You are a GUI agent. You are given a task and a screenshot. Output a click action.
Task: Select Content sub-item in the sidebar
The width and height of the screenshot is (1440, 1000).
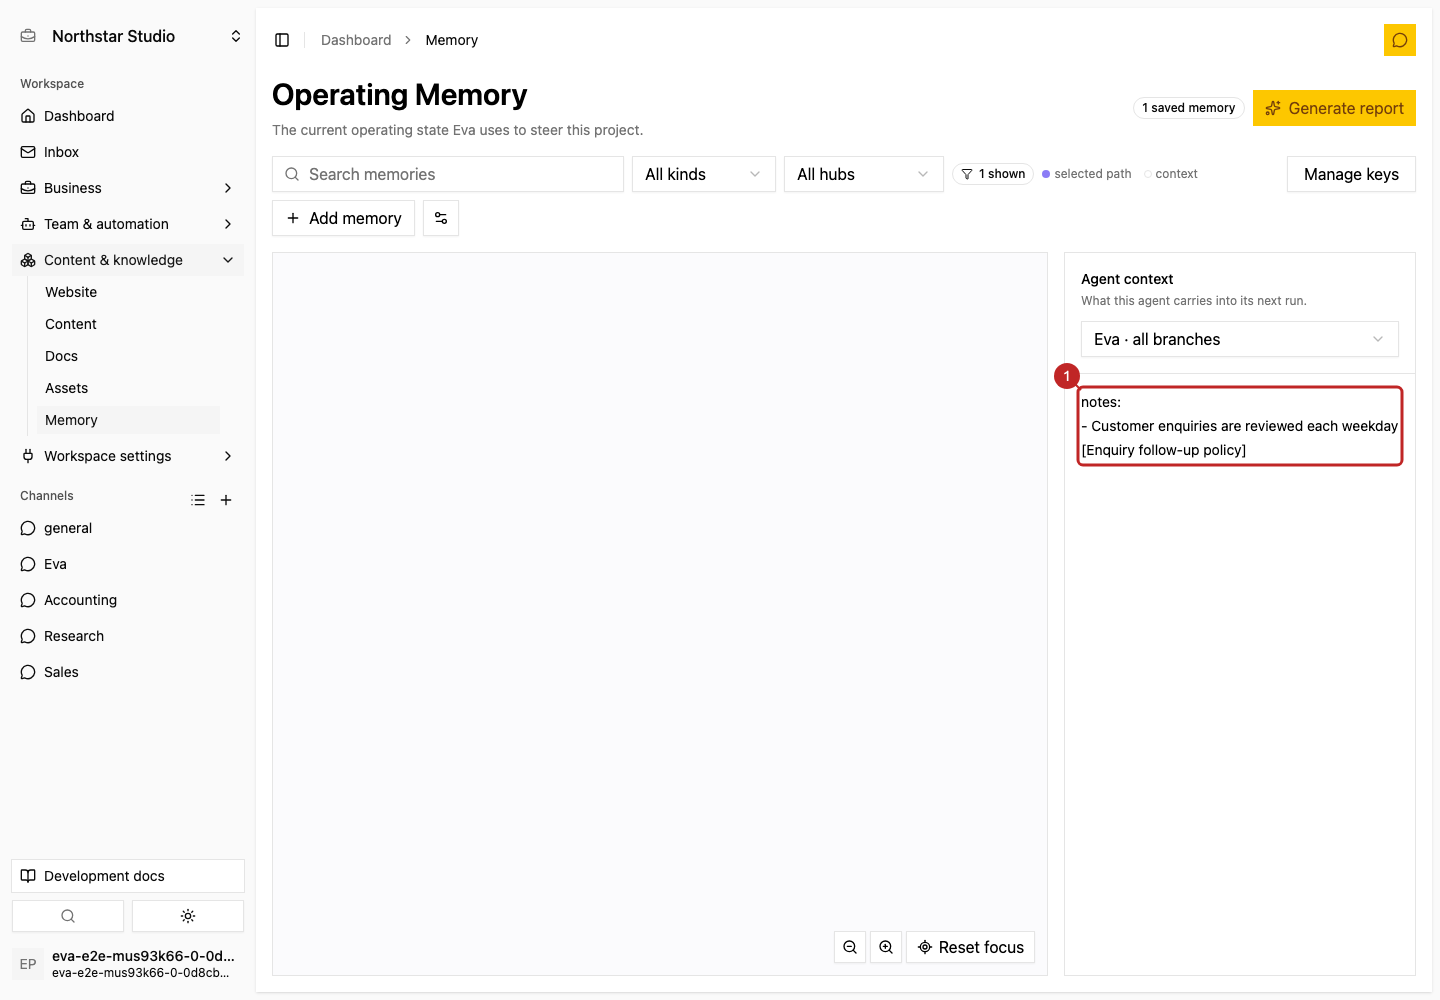(x=128, y=324)
